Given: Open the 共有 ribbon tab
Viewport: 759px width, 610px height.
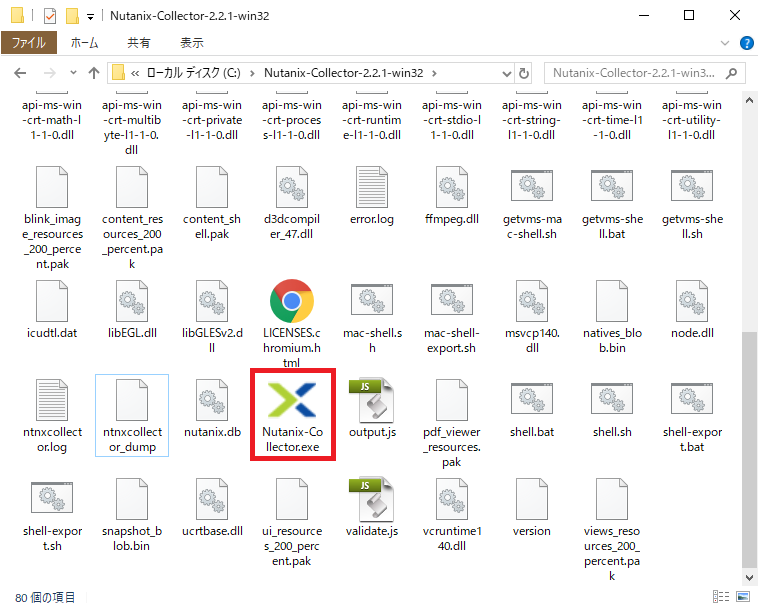Looking at the screenshot, I should (x=138, y=43).
